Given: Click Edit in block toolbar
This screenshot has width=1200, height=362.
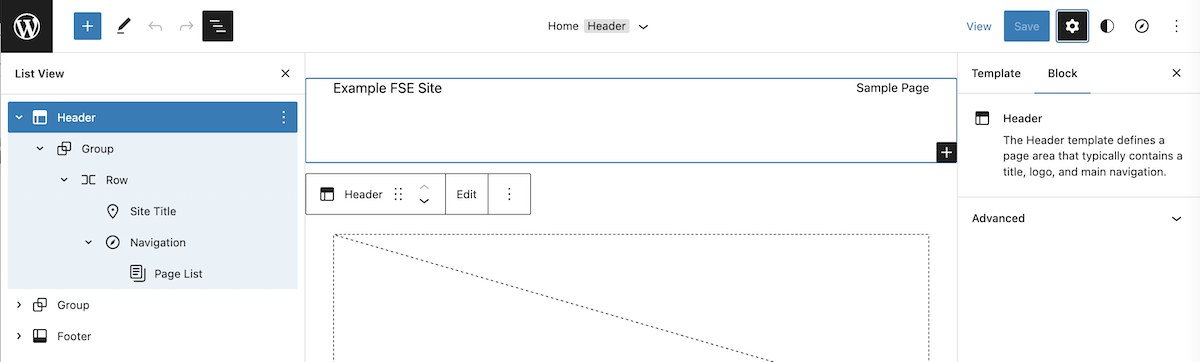Looking at the screenshot, I should [467, 194].
